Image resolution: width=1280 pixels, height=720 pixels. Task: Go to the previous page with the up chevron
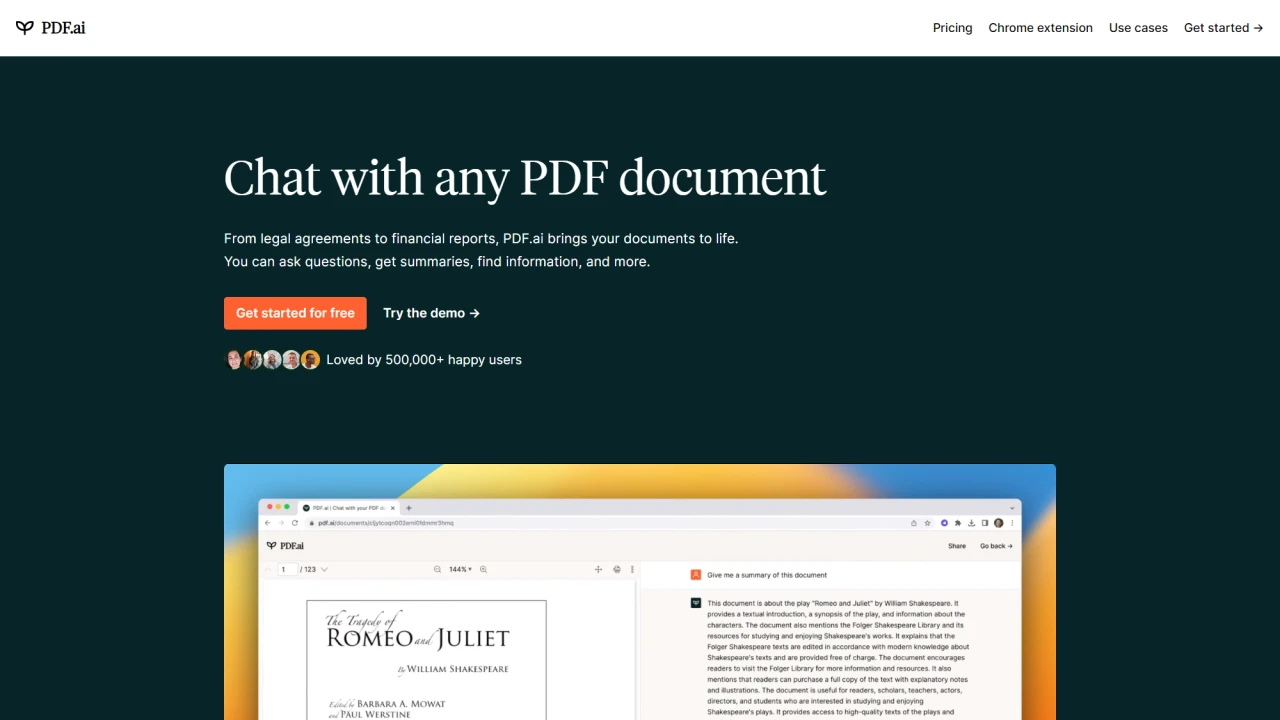pos(268,569)
